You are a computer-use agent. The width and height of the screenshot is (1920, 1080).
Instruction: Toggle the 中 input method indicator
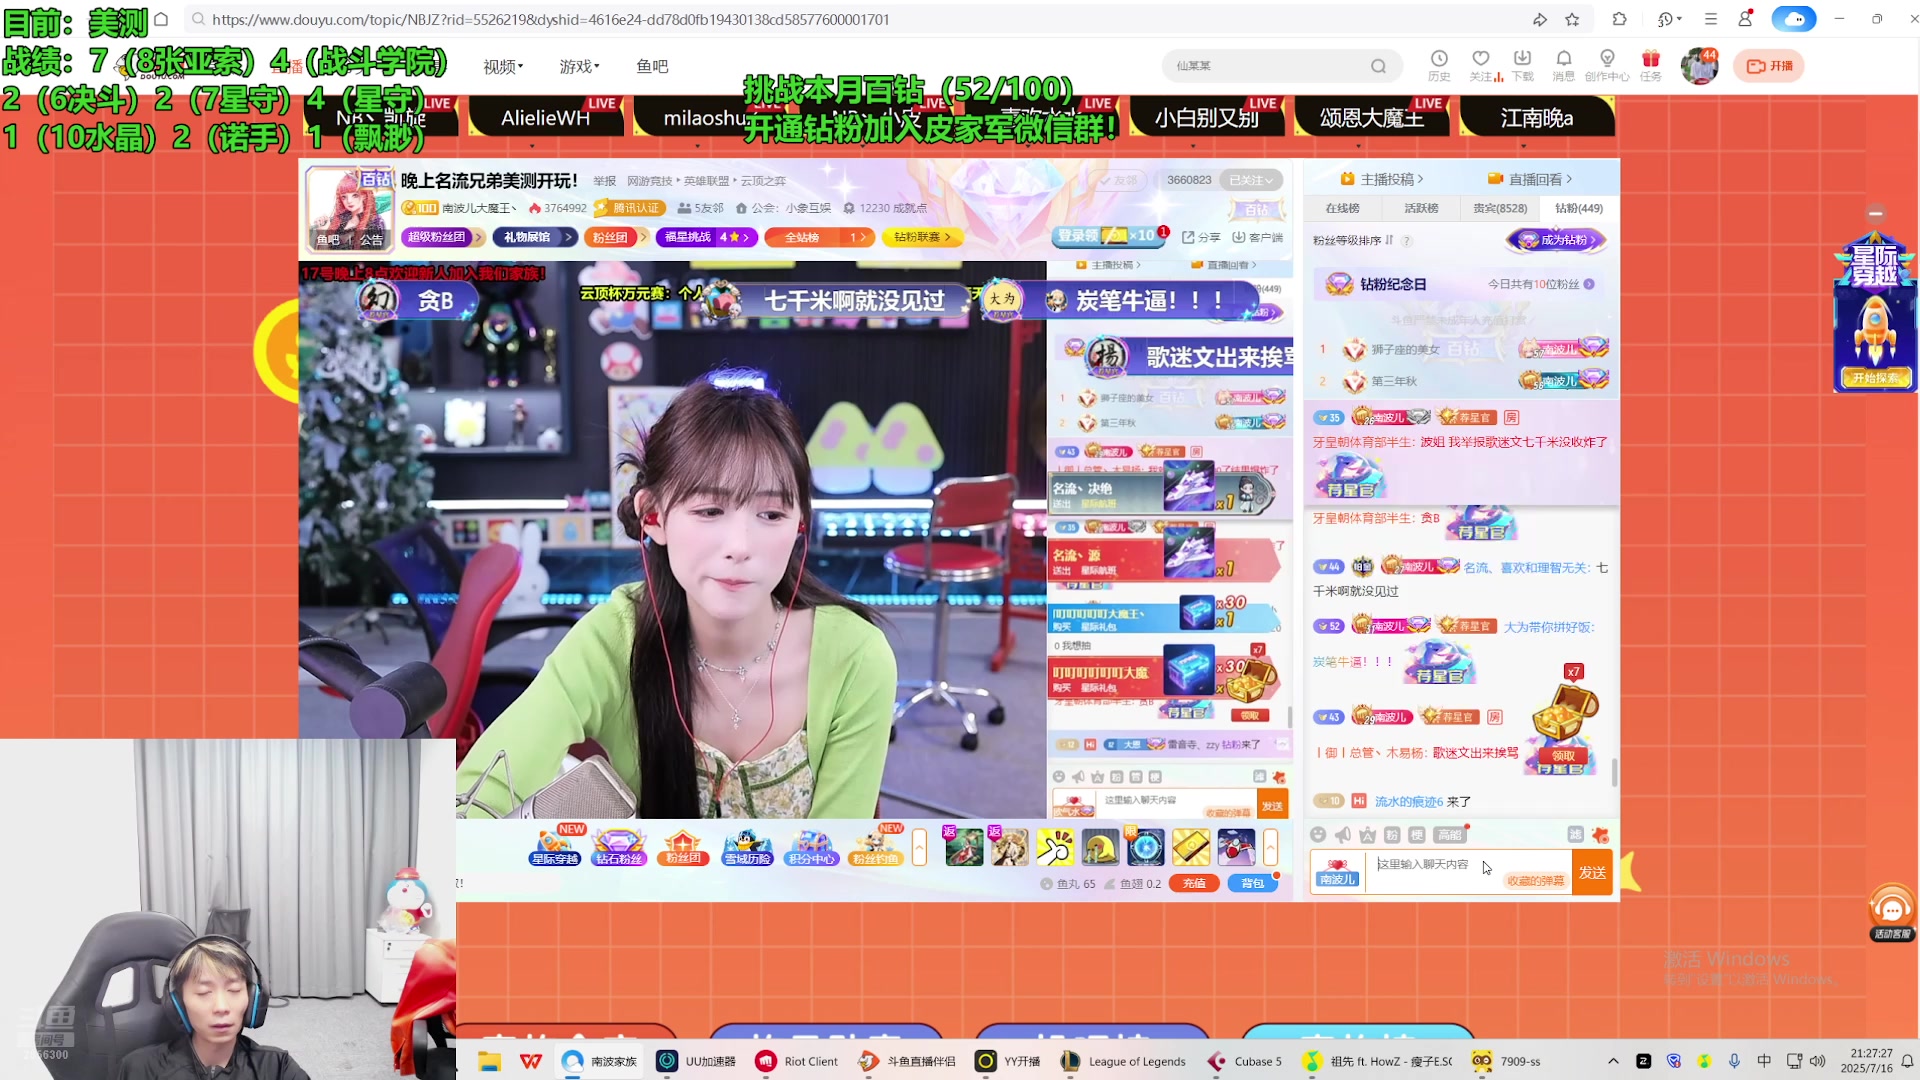click(1764, 1061)
